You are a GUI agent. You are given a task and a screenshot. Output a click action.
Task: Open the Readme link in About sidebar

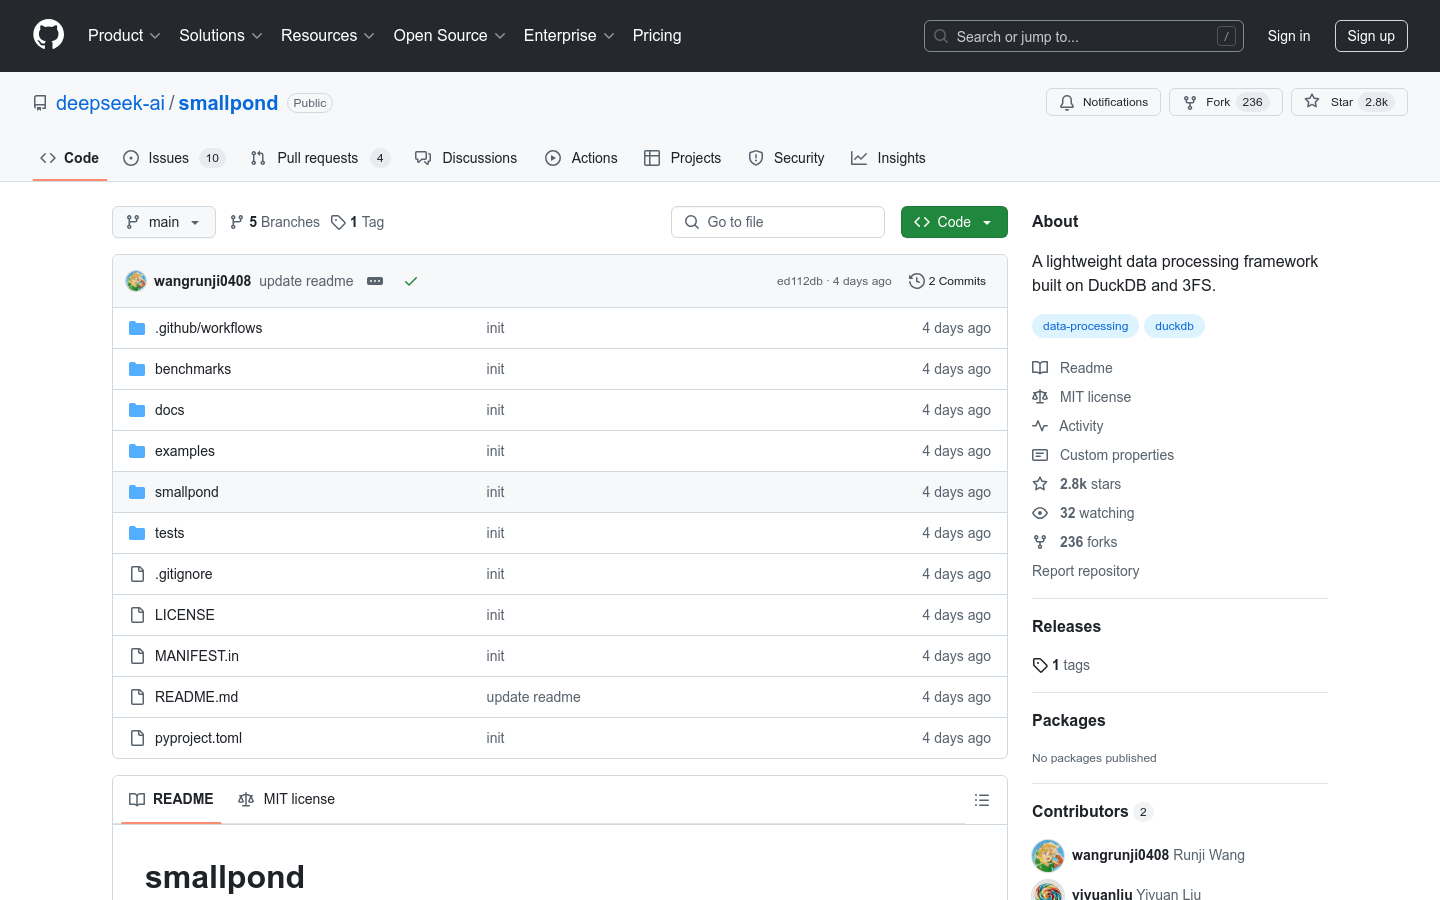[1072, 368]
